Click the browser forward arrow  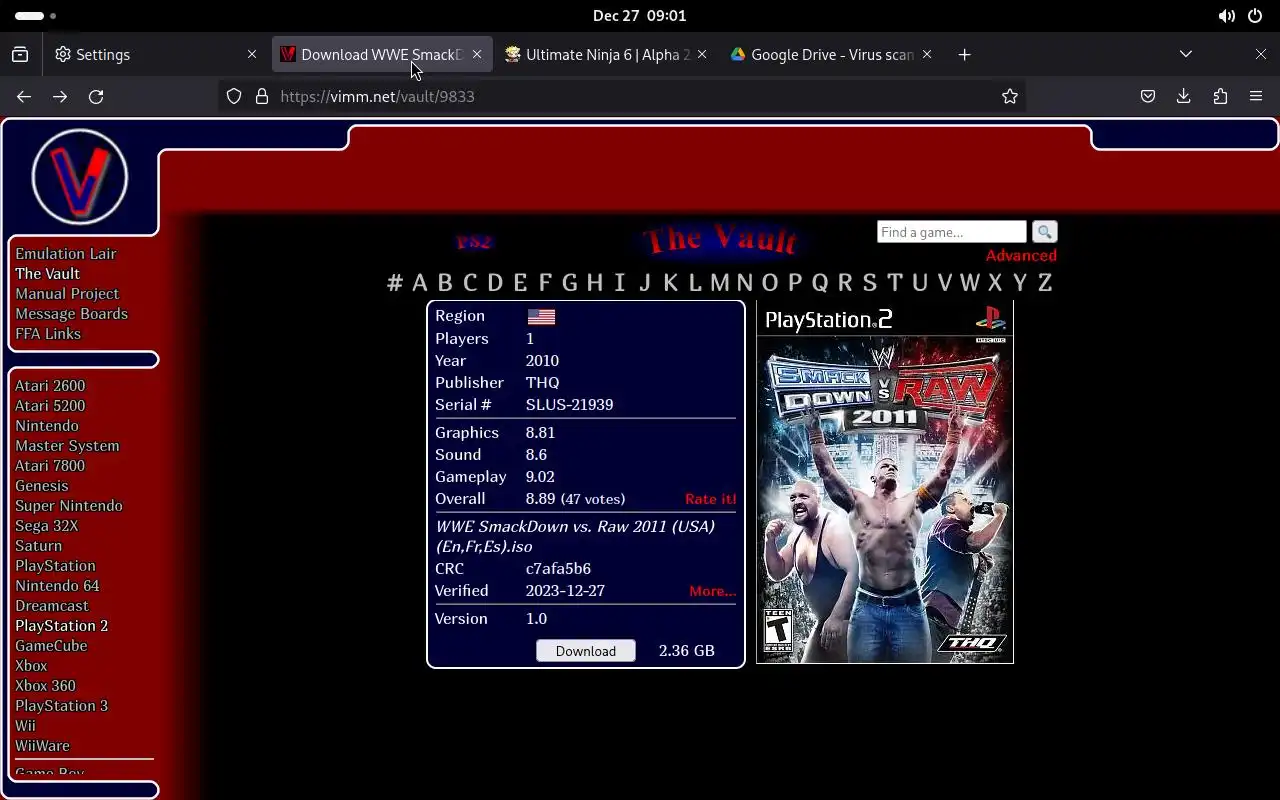pyautogui.click(x=60, y=96)
